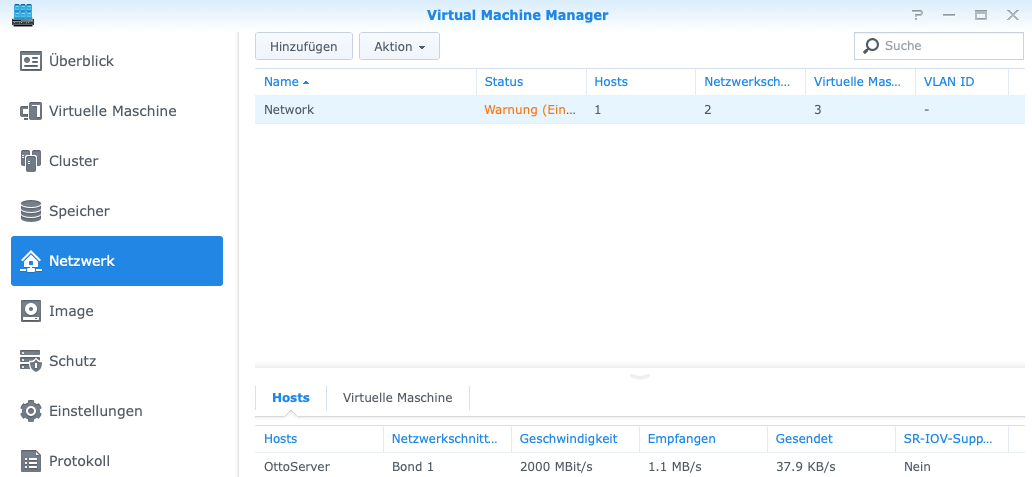Open the Überblick section icon
Image resolution: width=1032 pixels, height=477 pixels.
pos(31,61)
